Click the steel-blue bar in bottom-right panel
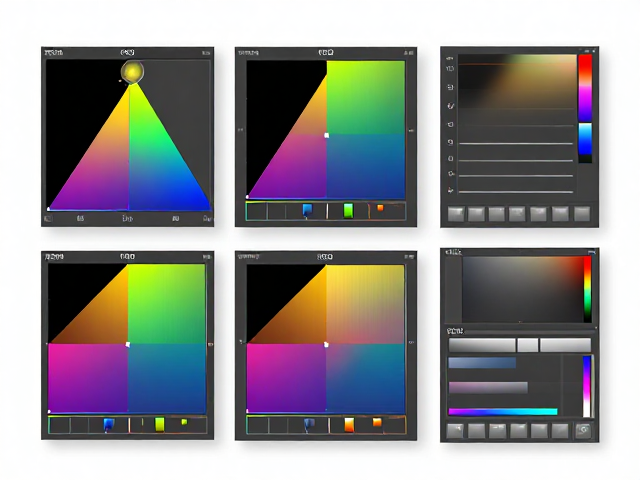This screenshot has width=640, height=480. tap(482, 363)
